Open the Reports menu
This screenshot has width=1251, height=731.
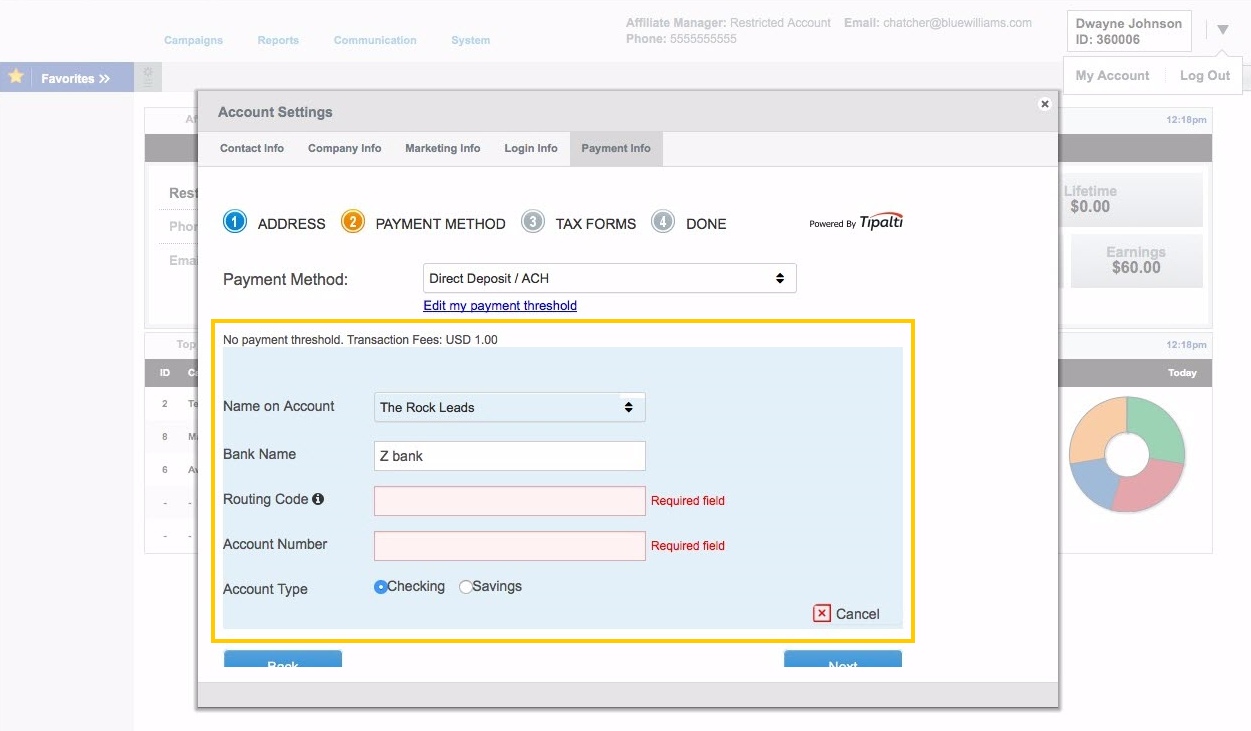pos(278,40)
